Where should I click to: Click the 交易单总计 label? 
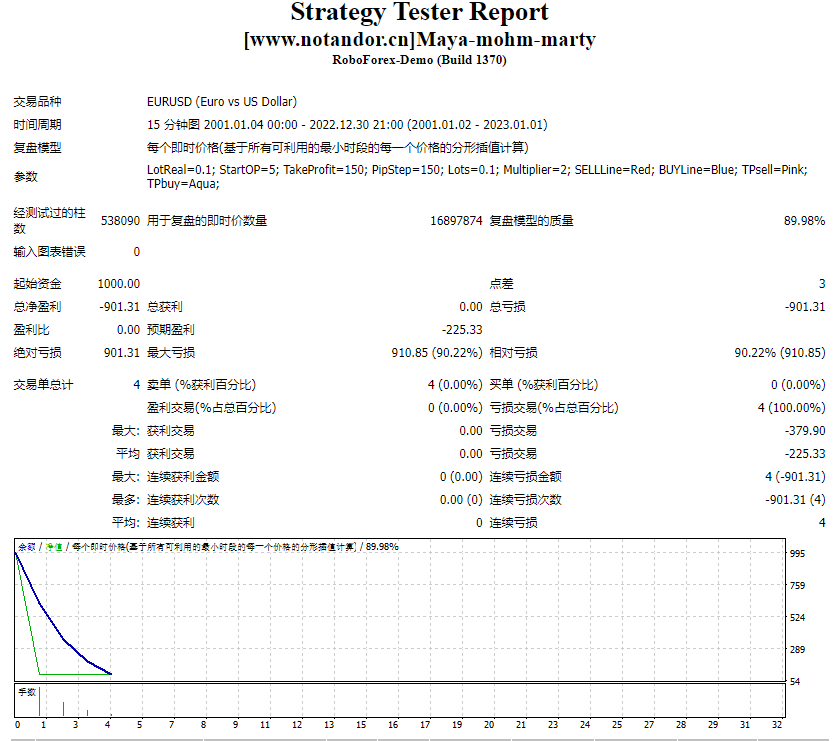click(x=43, y=385)
